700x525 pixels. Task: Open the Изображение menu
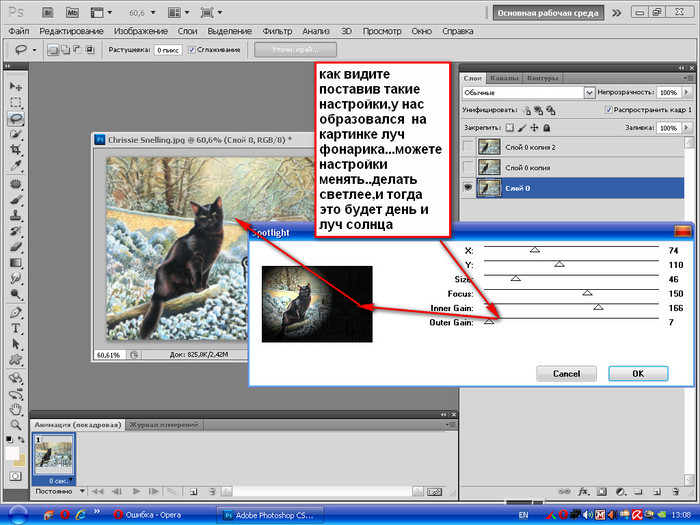(x=141, y=31)
